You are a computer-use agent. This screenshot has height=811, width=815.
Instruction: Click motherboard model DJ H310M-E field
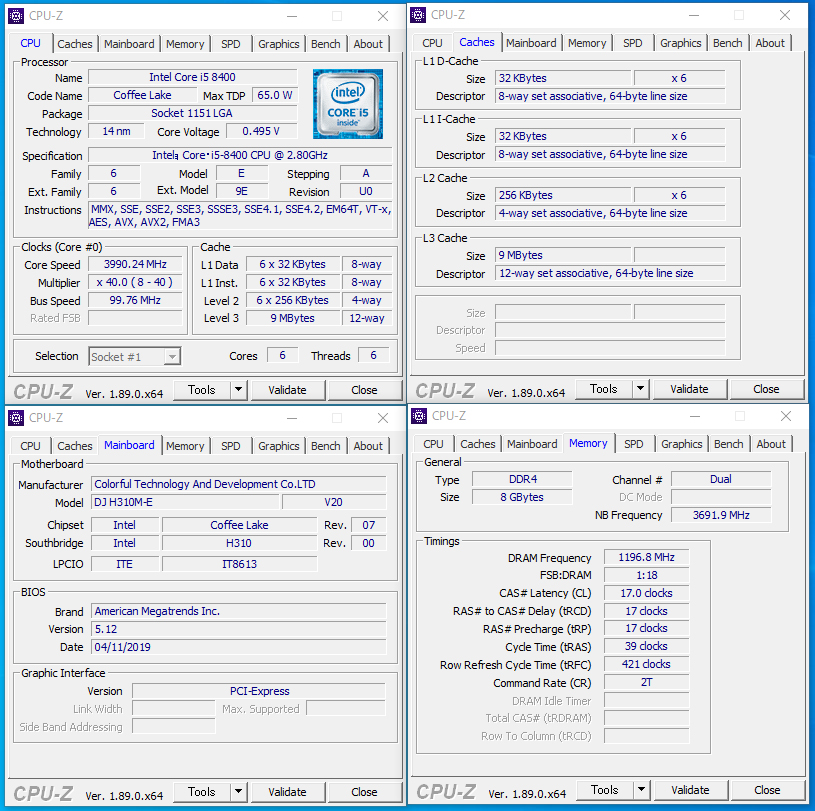tap(186, 502)
